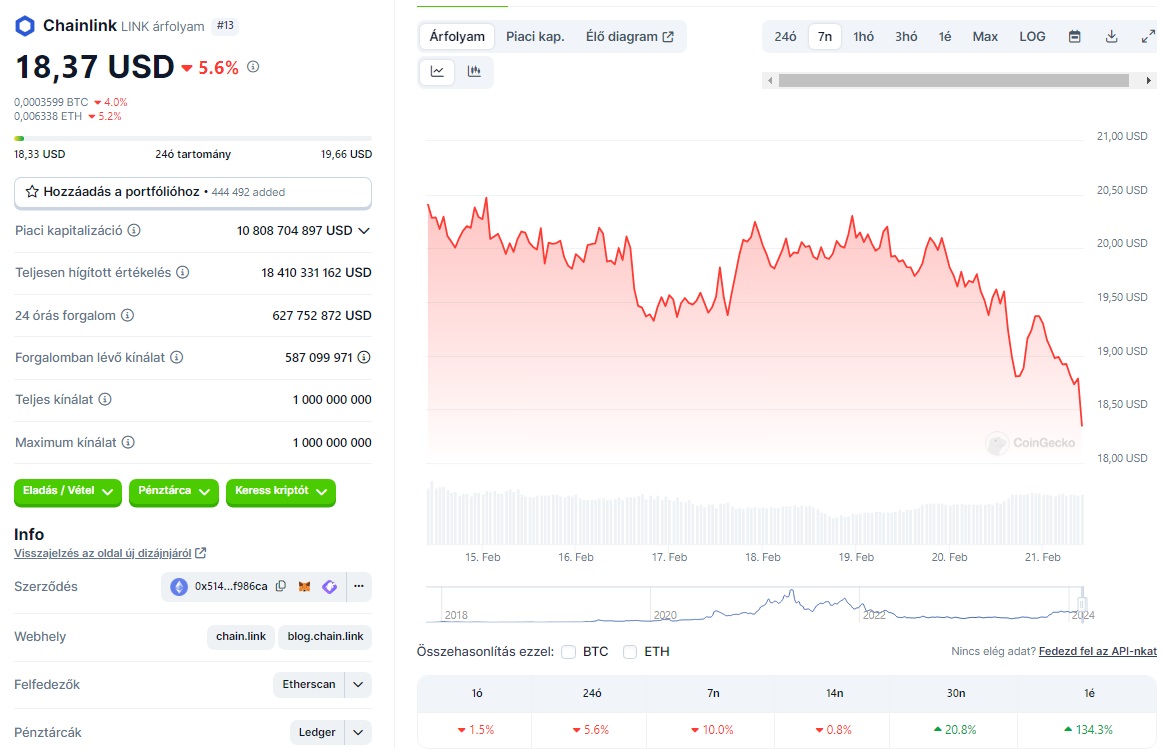Show info for Maximum kínálat
The image size is (1163, 749).
128,443
